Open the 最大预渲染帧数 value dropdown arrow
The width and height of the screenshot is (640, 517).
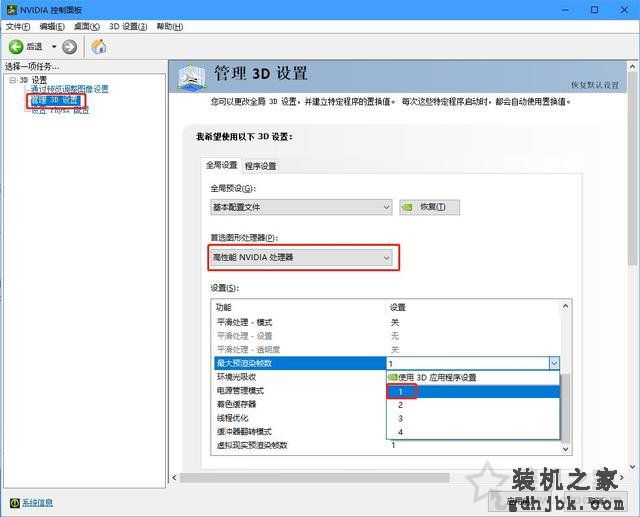(554, 363)
